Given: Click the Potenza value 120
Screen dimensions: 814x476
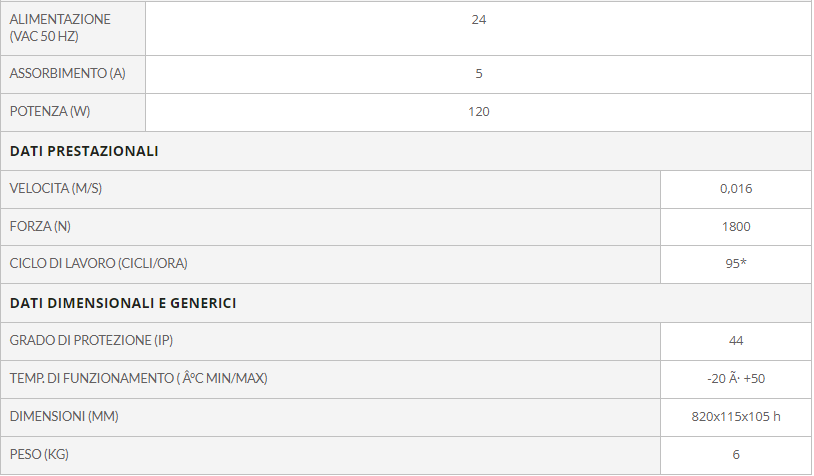Looking at the screenshot, I should tap(478, 112).
